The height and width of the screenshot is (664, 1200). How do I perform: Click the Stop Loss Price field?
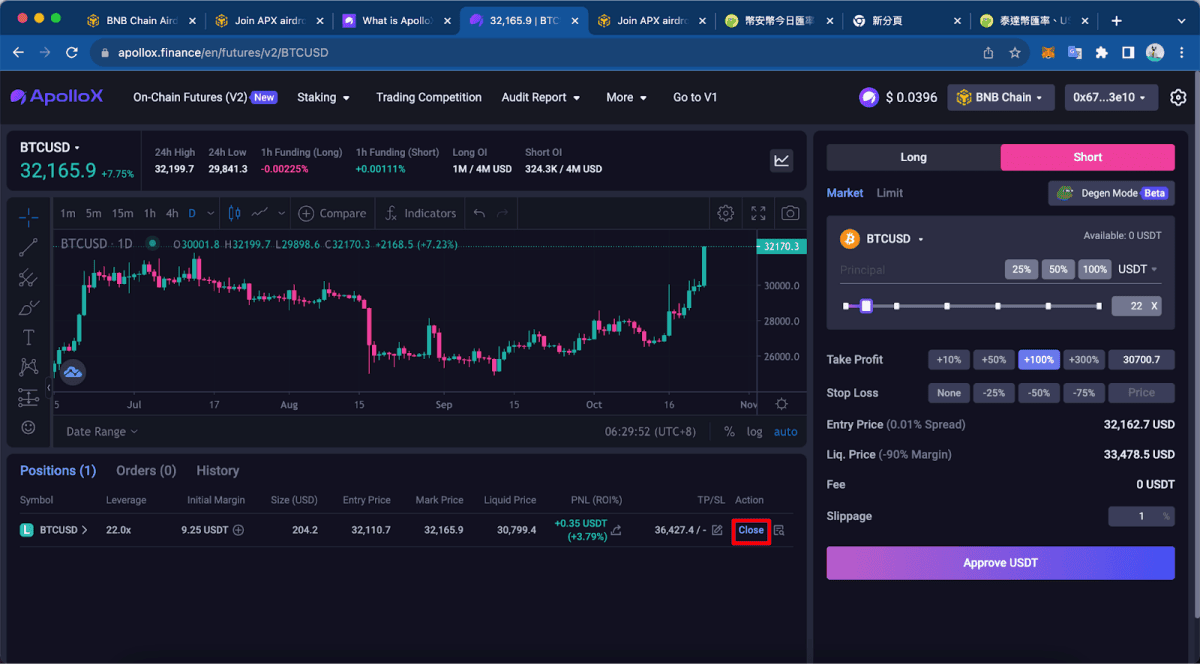coord(1141,393)
